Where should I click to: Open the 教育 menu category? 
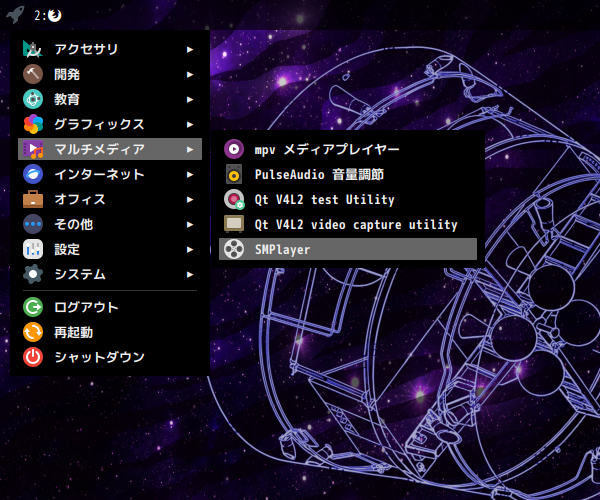coord(110,99)
